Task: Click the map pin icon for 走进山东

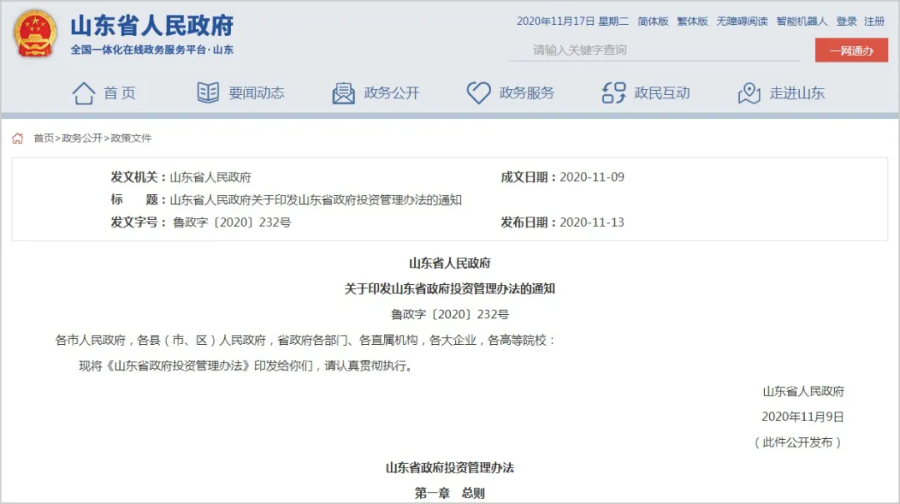Action: pyautogui.click(x=749, y=93)
